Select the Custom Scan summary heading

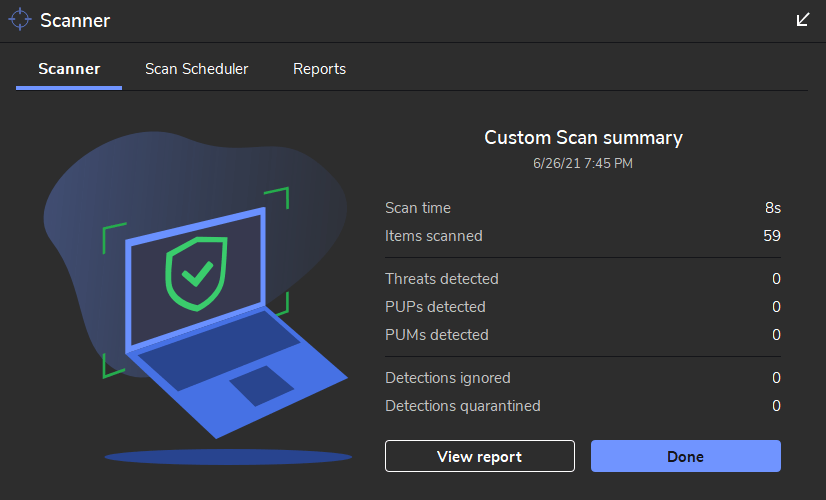tap(583, 138)
